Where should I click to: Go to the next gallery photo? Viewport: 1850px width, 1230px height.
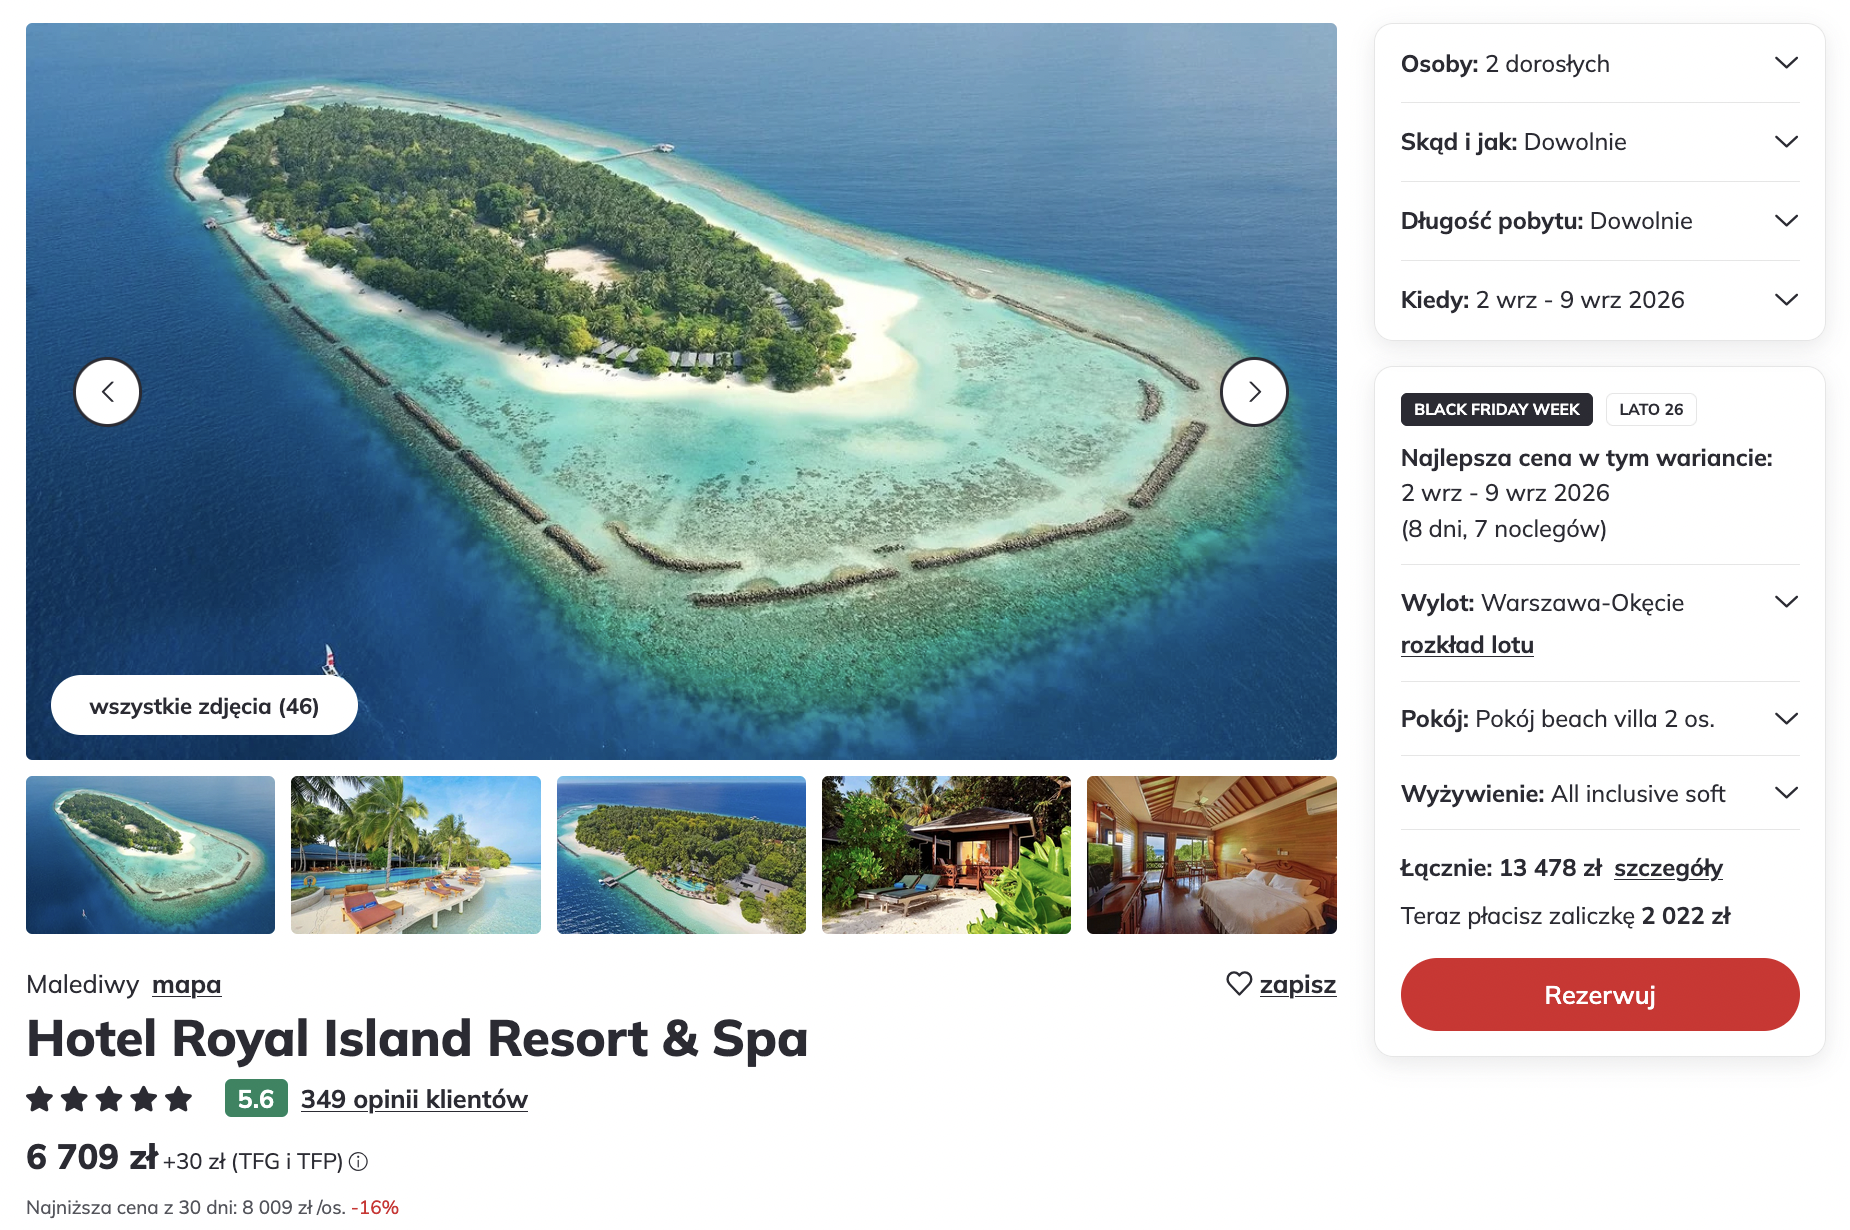1254,392
